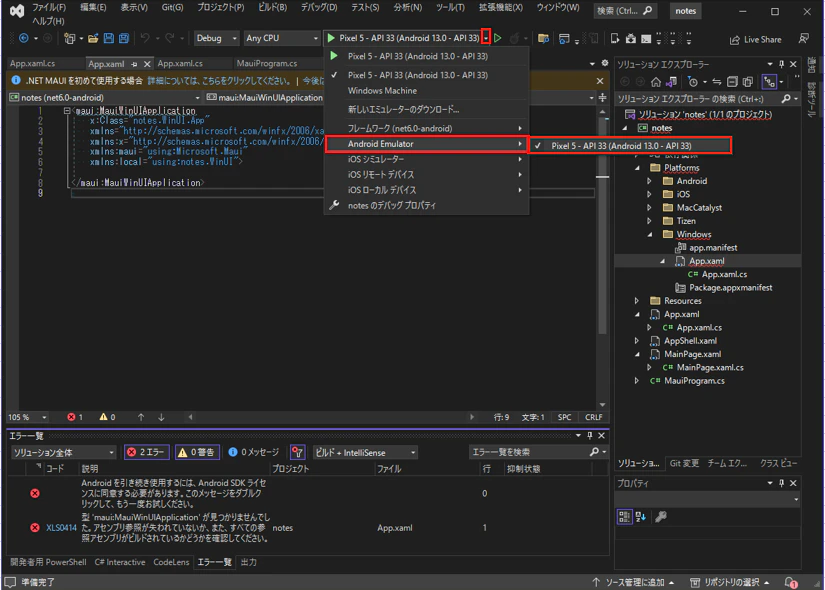The image size is (825, 590).
Task: Open the Debug (デバッグ) menu
Action: [x=319, y=7]
